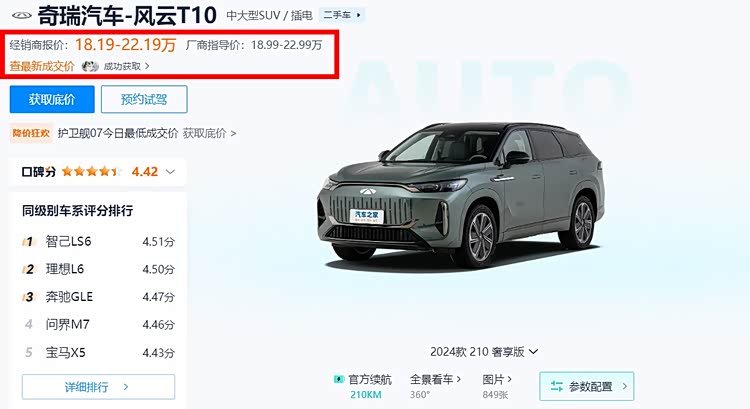The width and height of the screenshot is (750, 409).
Task: Click the 降价狂欢 promo badge
Action: point(31,133)
